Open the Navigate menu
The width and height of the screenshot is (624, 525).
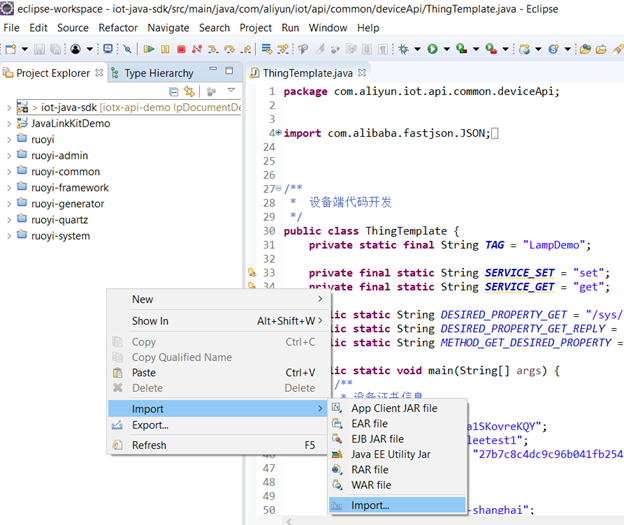tap(168, 28)
